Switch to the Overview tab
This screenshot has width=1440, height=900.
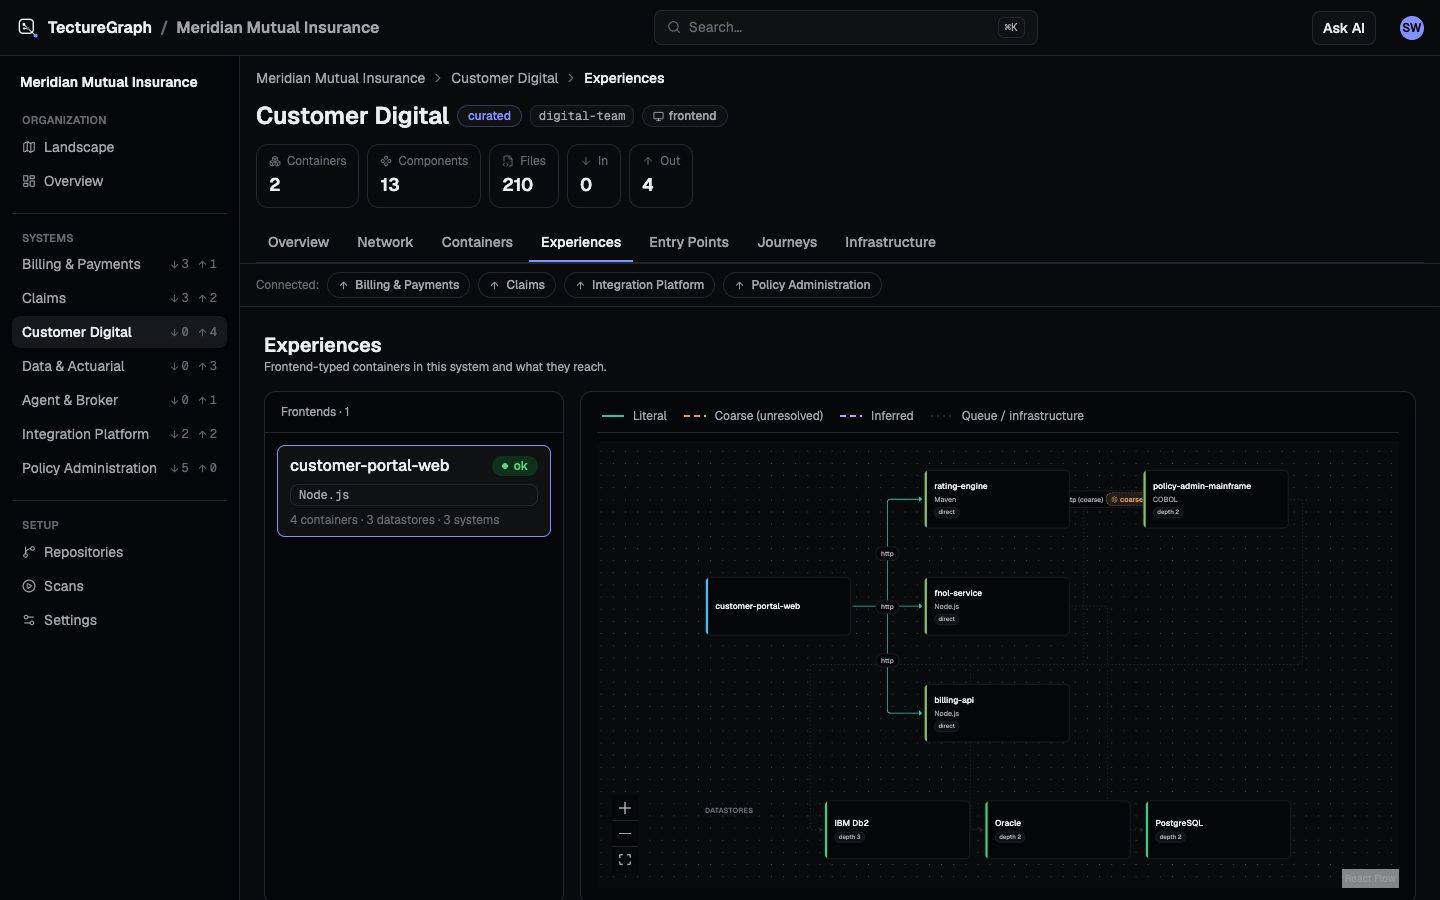click(x=298, y=243)
